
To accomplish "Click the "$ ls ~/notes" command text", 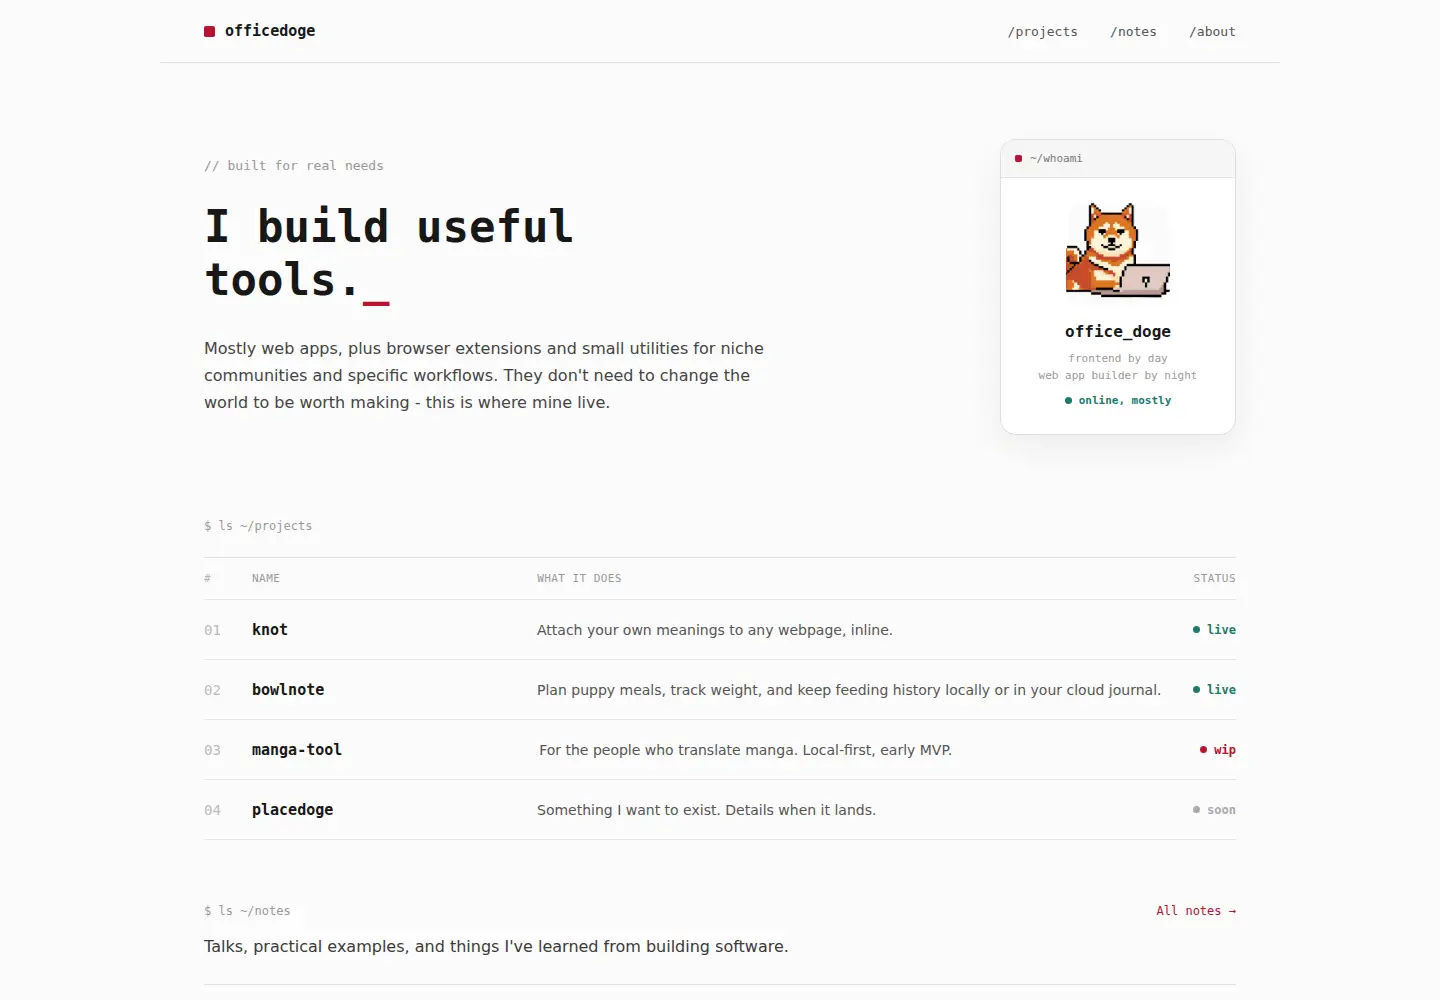I will pyautogui.click(x=247, y=911).
